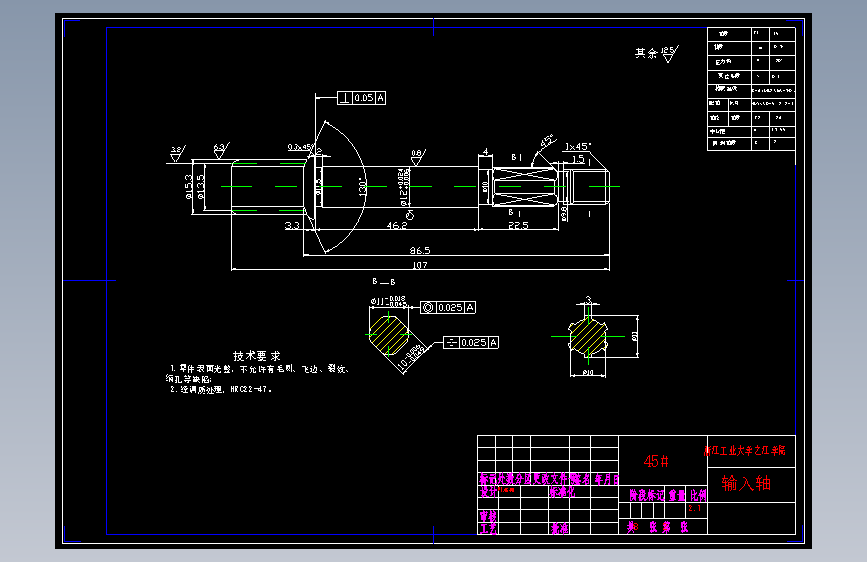Select the symmetry tolerance frame 0.025 A
Screen dimensions: 867x562
point(471,342)
